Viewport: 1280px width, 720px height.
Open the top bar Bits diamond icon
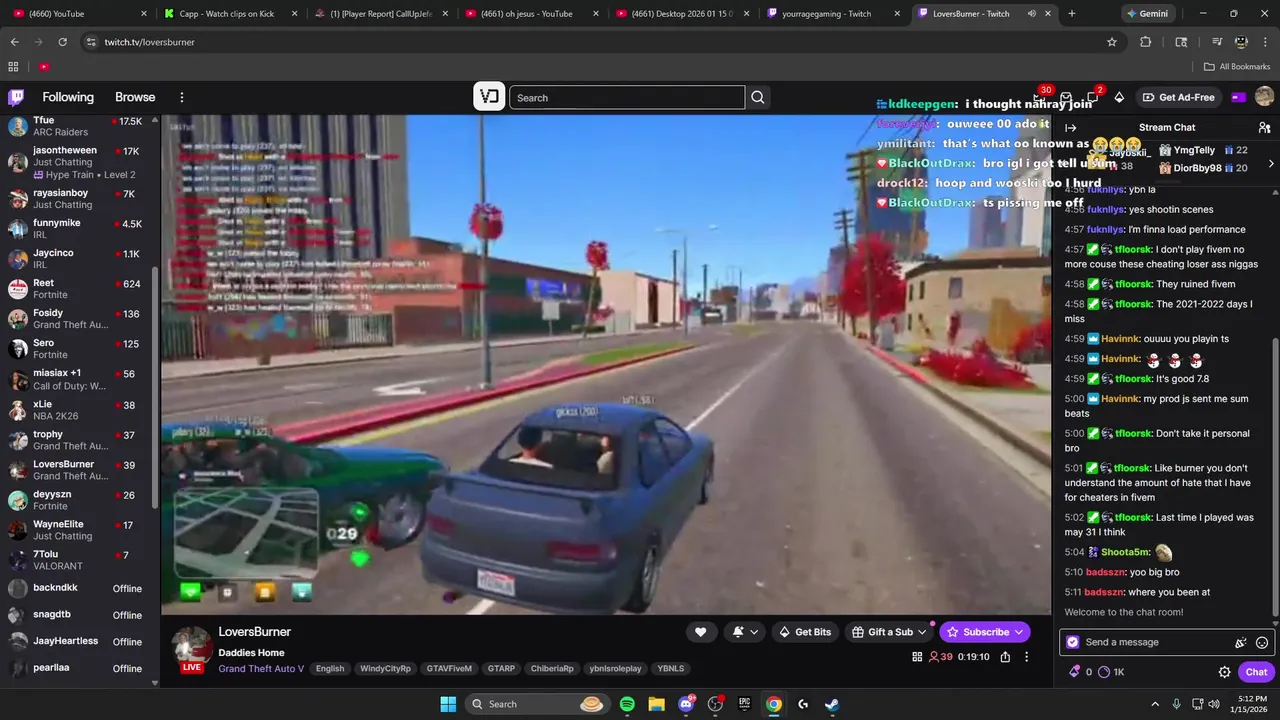point(1119,97)
